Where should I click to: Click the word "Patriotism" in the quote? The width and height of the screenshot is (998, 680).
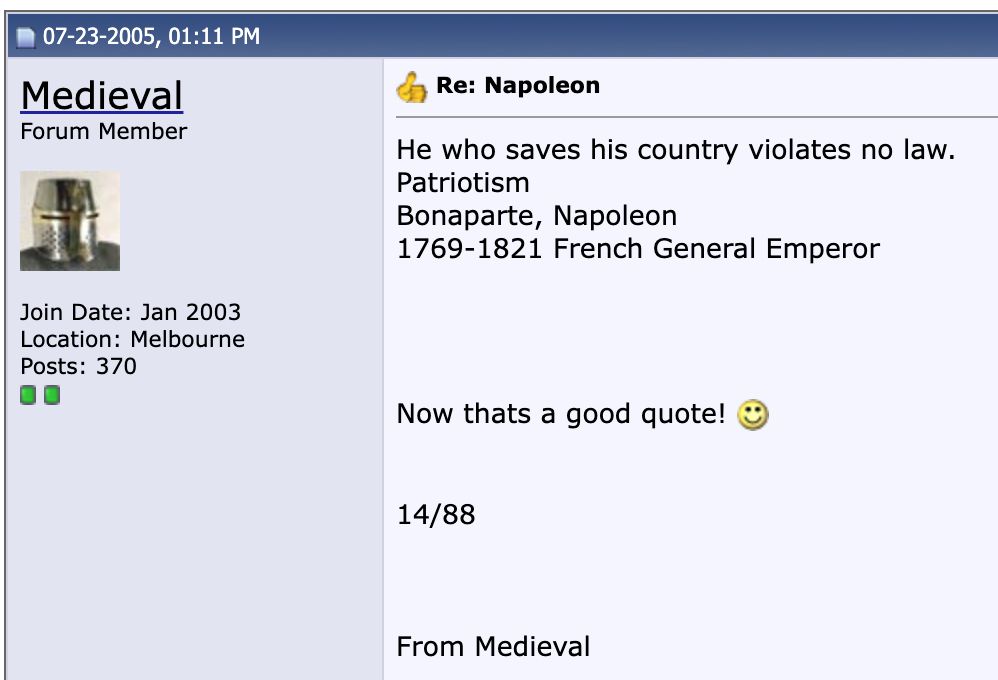click(448, 182)
